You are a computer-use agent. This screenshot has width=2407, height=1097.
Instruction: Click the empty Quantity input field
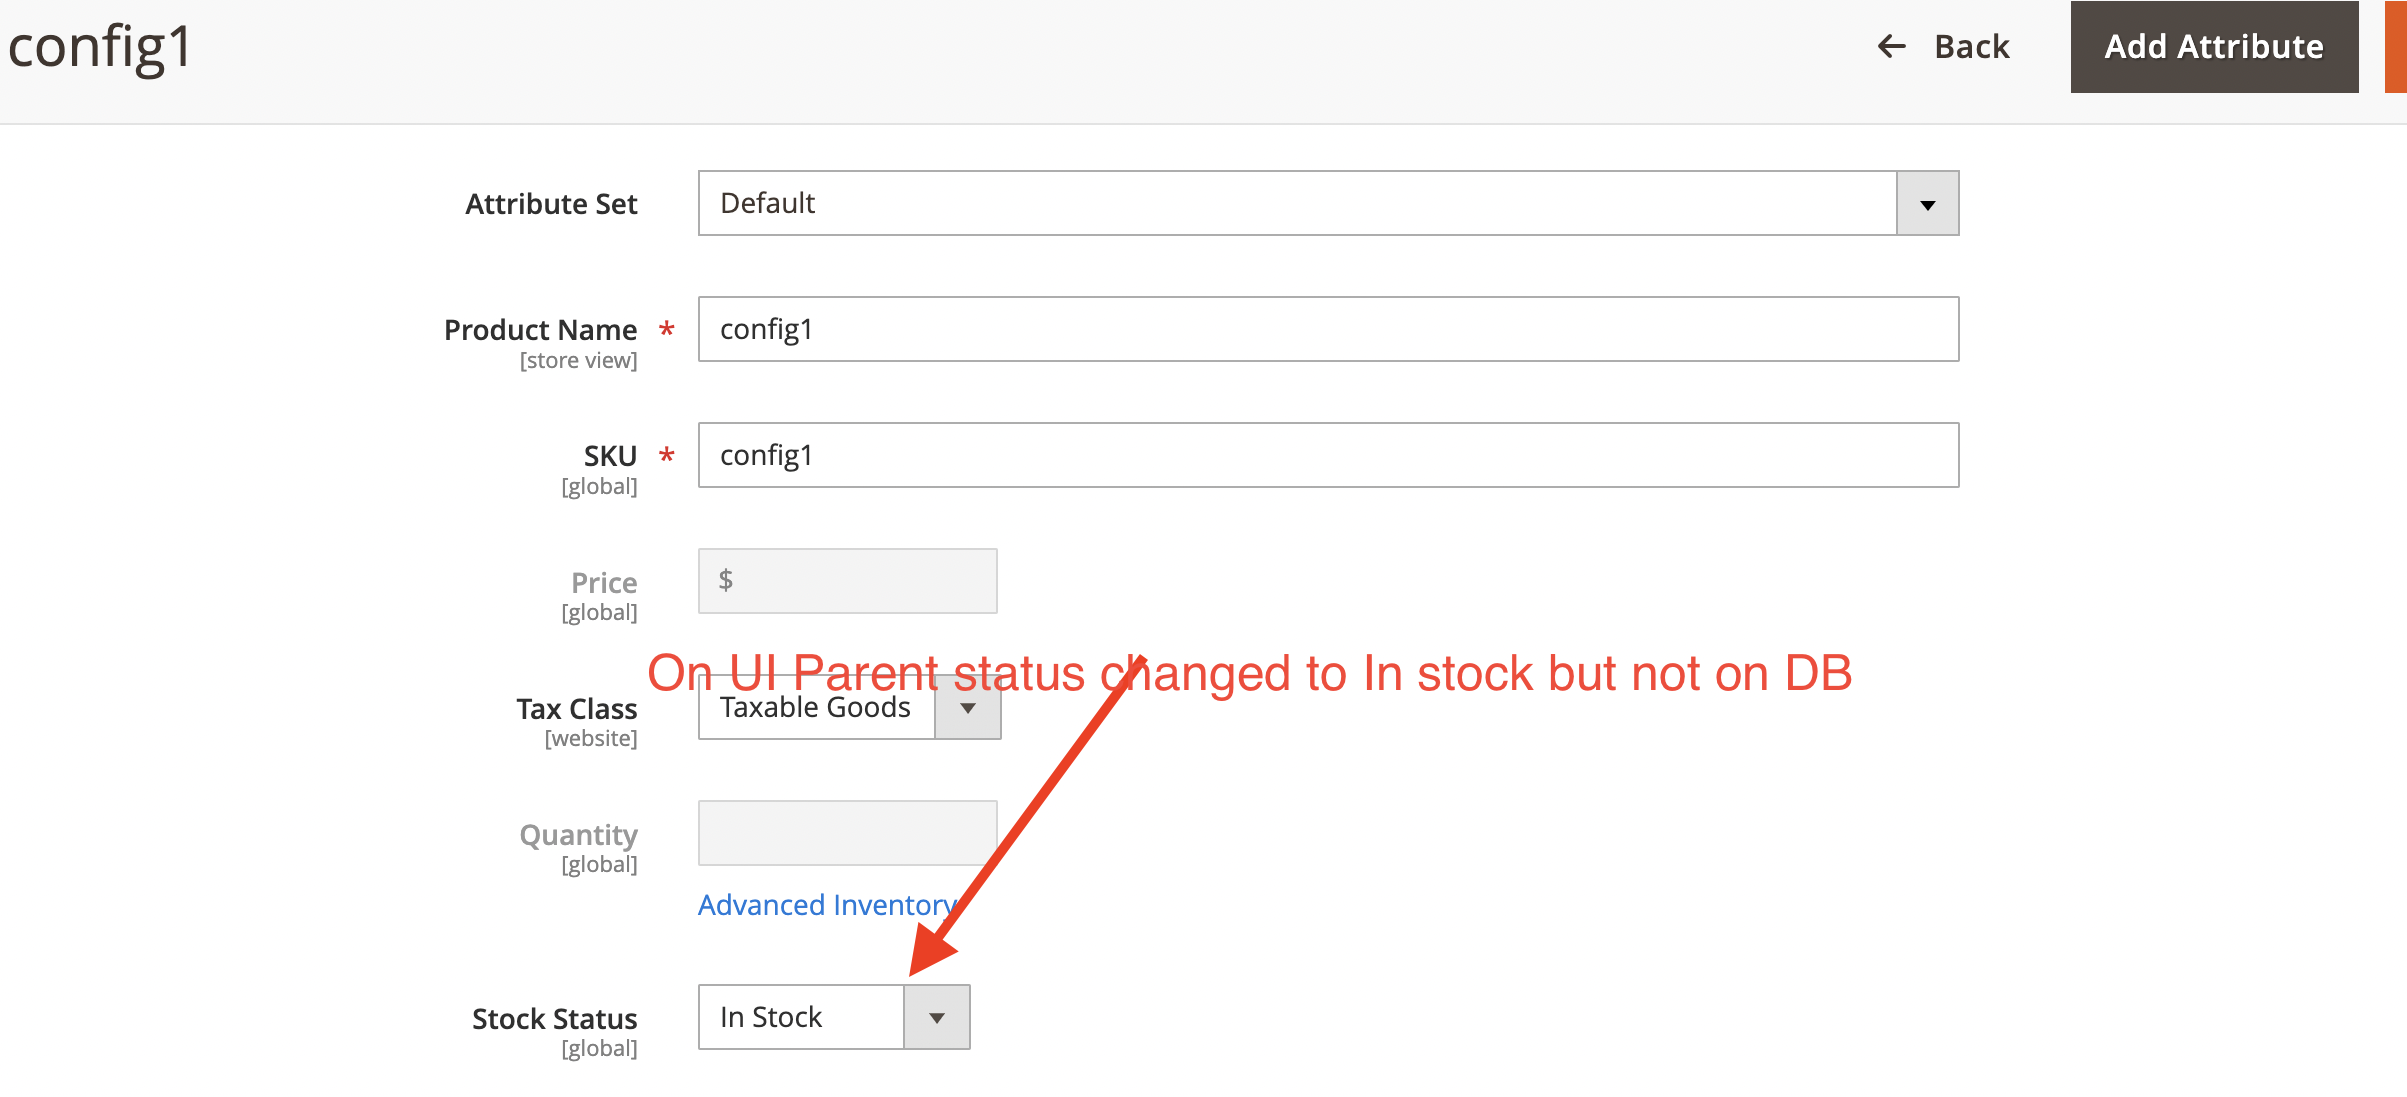[x=846, y=832]
